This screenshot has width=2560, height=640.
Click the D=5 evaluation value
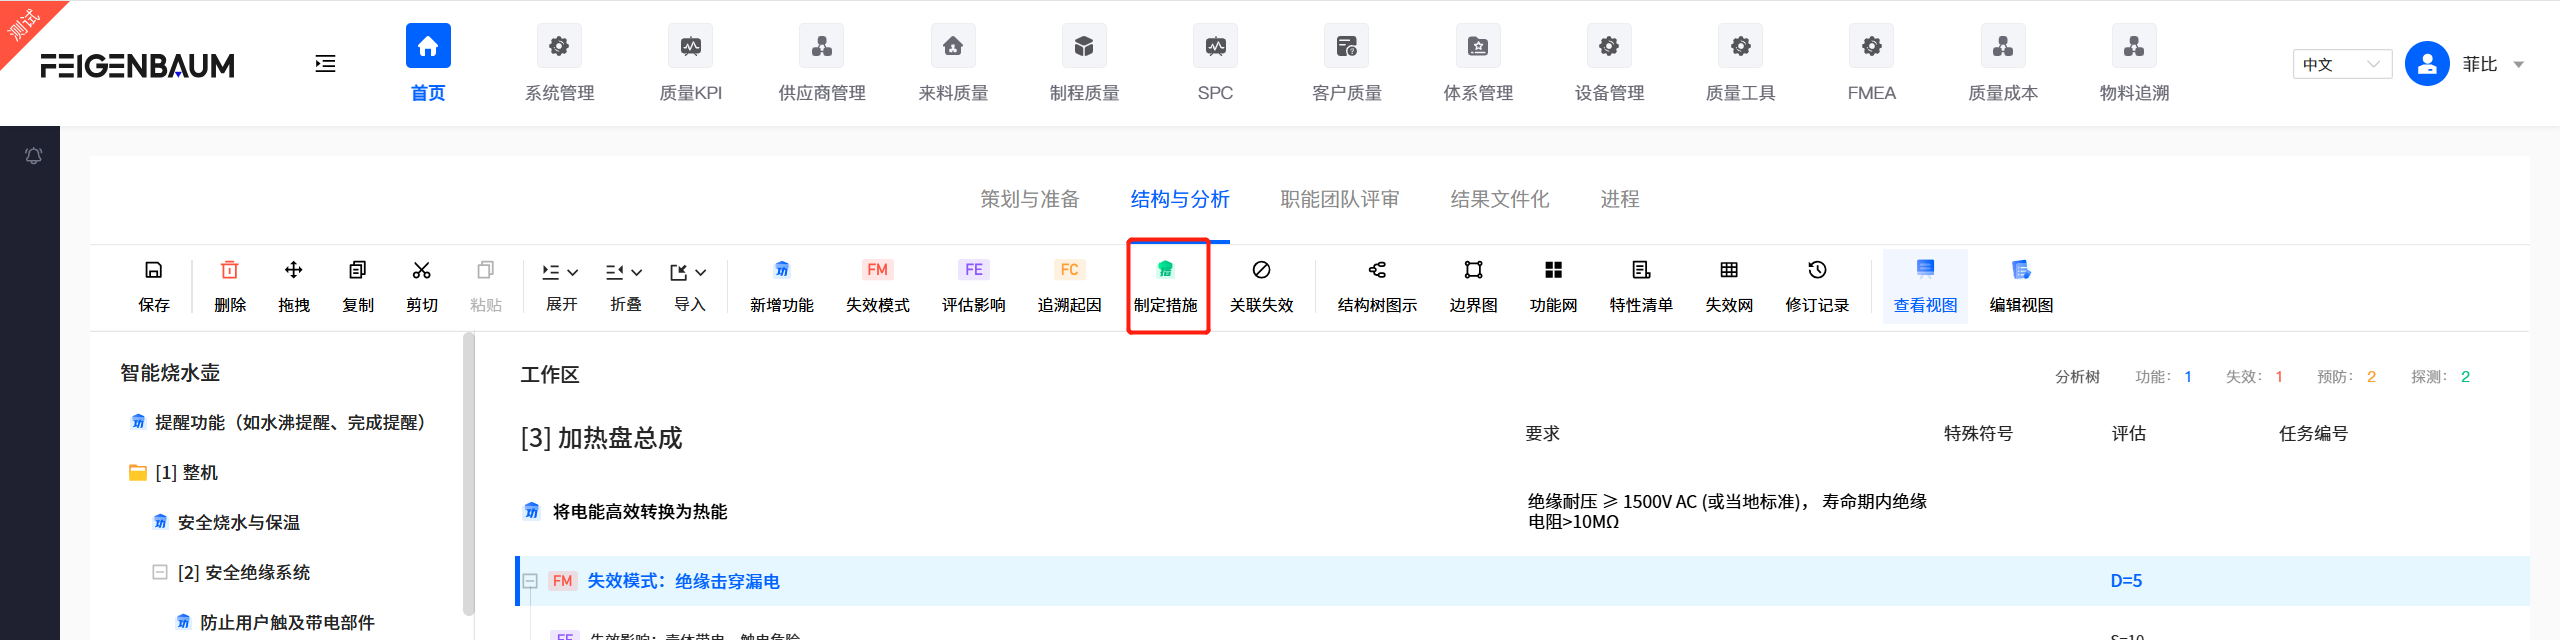[x=2126, y=581]
